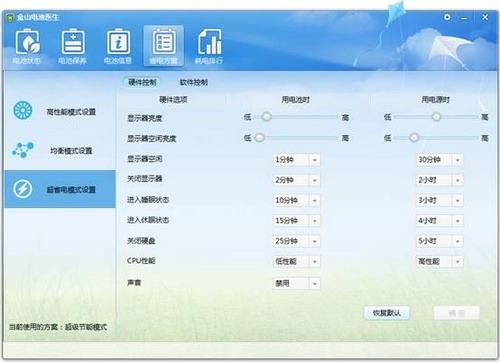Click the 声音 row label
This screenshot has height=362, width=500.
tap(134, 283)
